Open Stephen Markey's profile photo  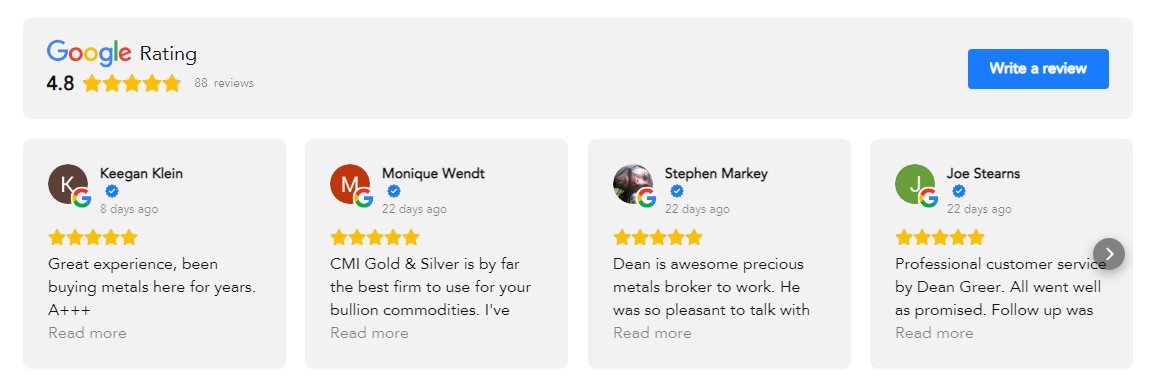[633, 184]
